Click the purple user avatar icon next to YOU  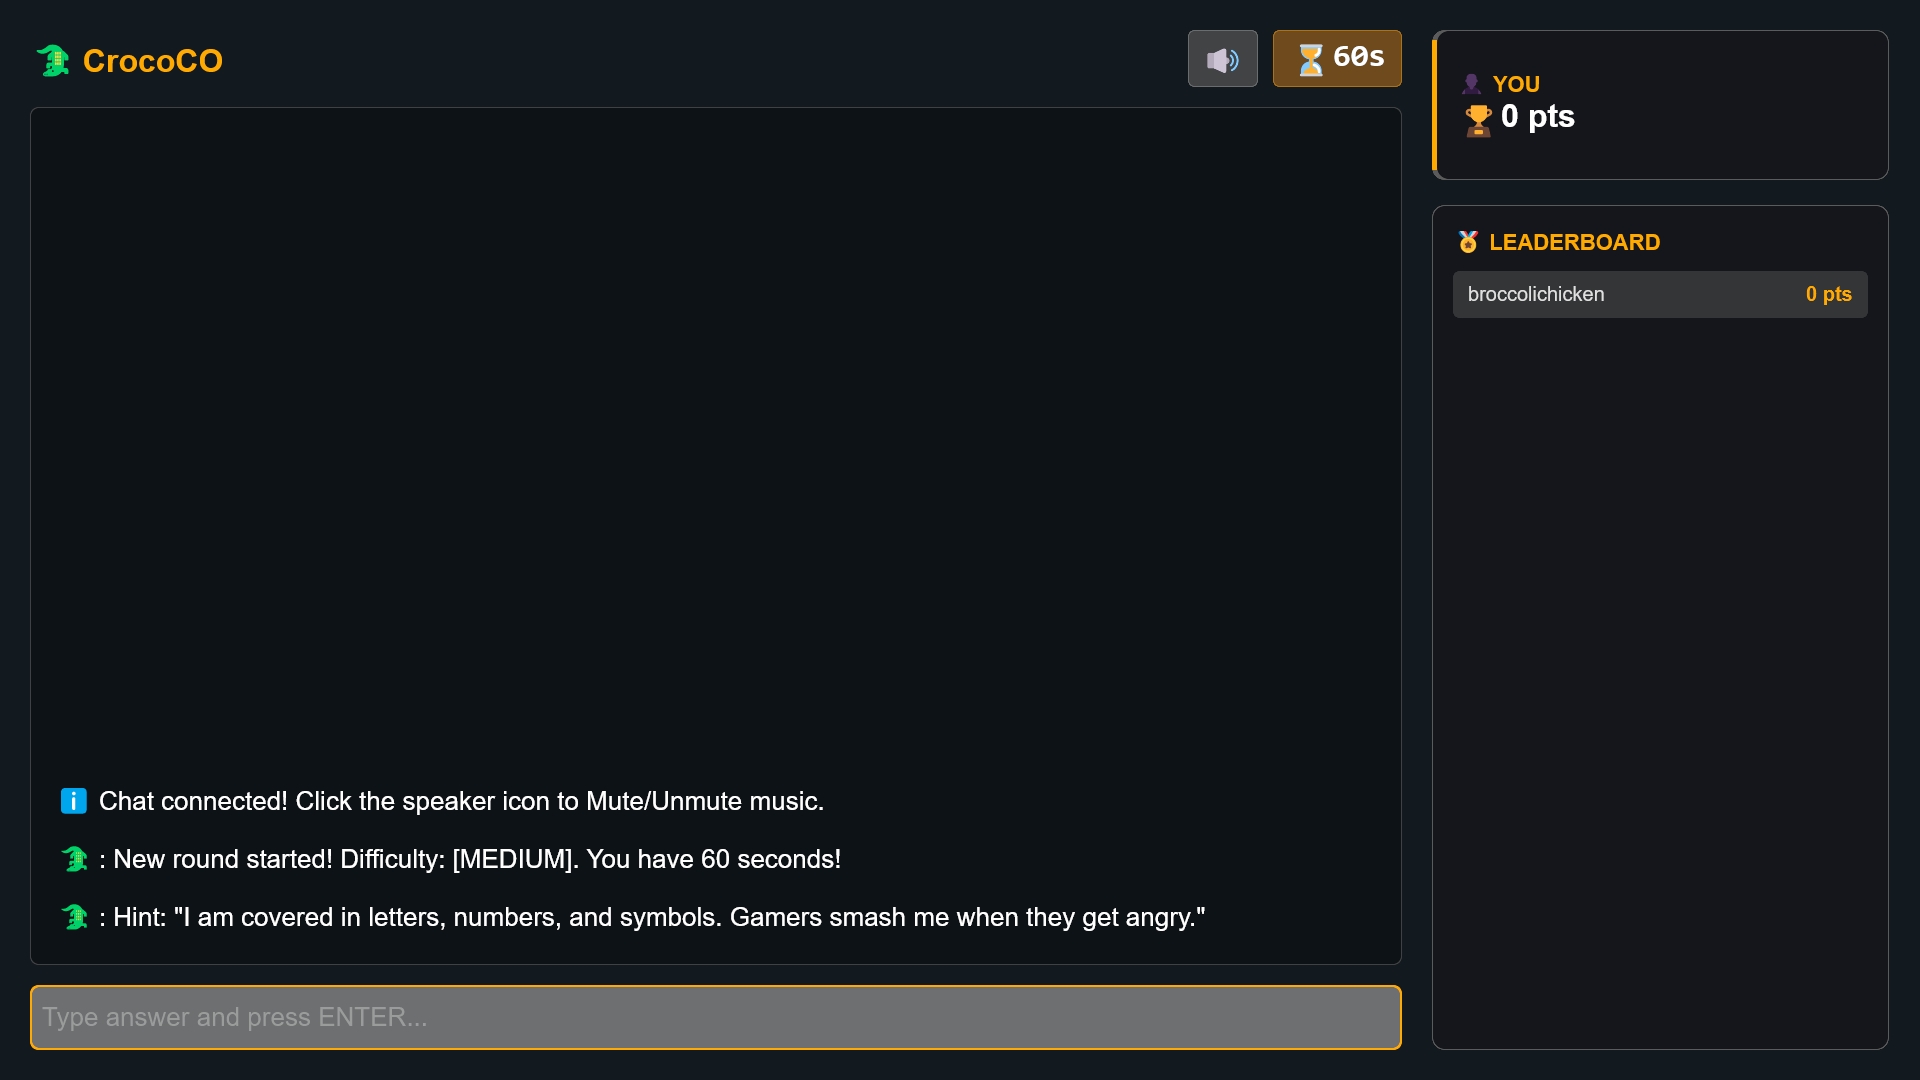1471,84
